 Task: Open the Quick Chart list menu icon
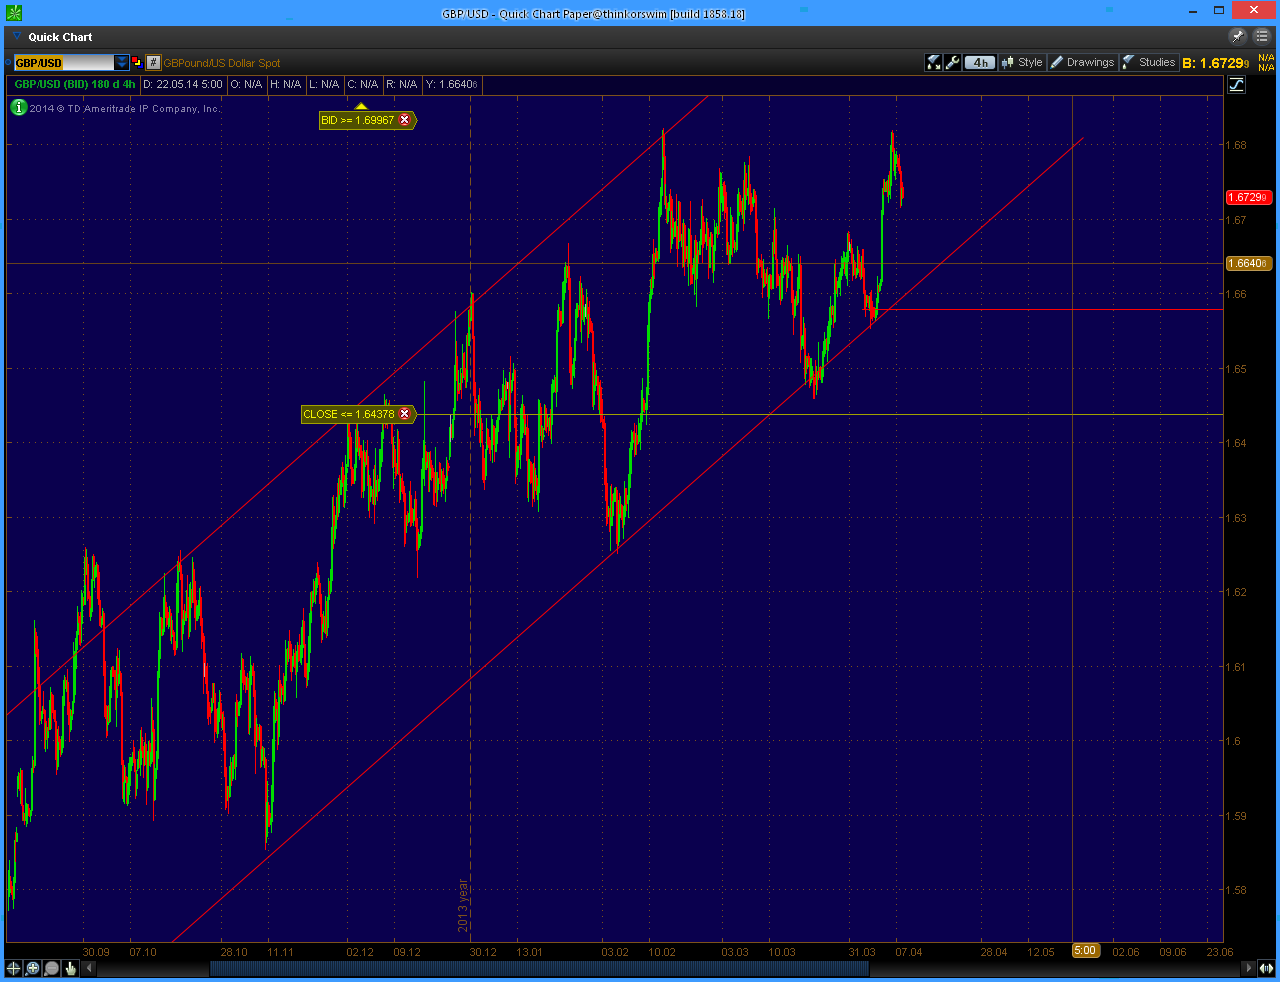[1262, 36]
